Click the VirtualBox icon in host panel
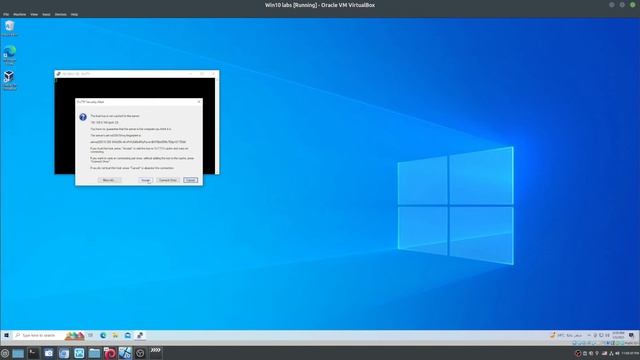This screenshot has height=360, width=640. click(x=125, y=353)
